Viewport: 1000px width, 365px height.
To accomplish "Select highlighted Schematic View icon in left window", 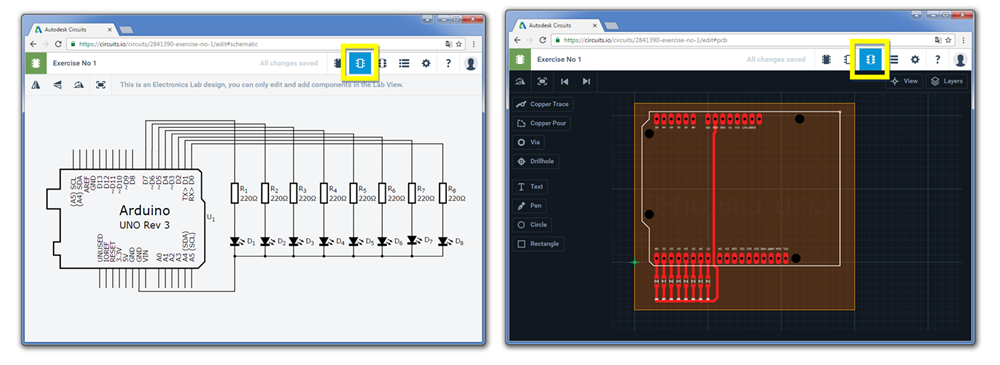I will tap(360, 63).
